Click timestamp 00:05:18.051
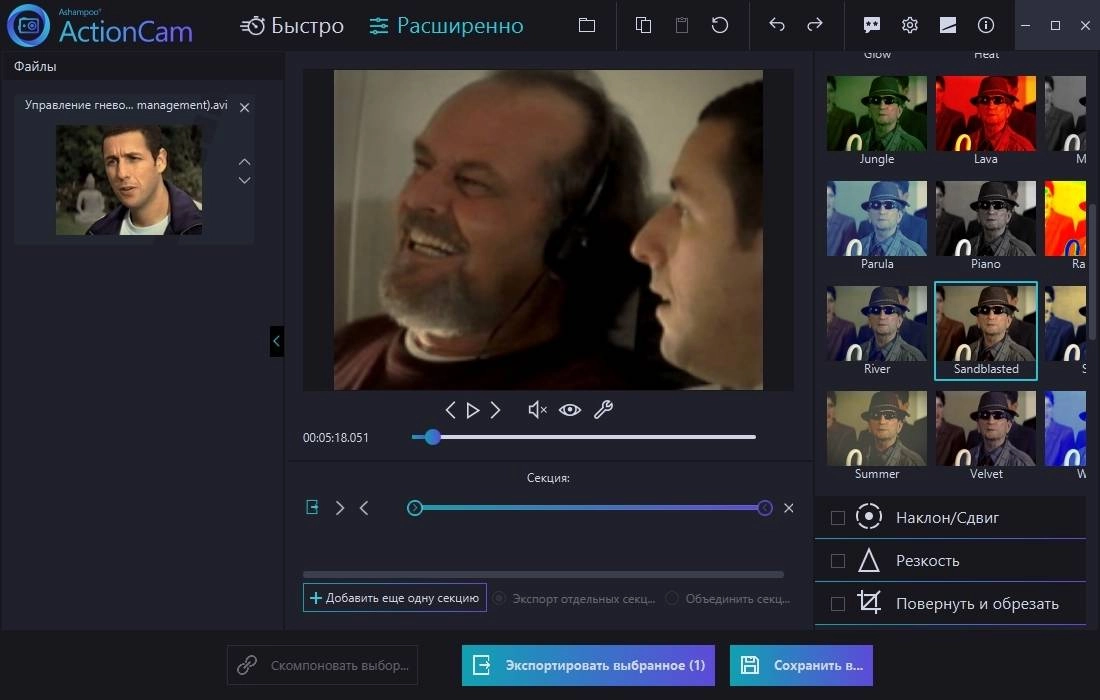 coord(335,438)
